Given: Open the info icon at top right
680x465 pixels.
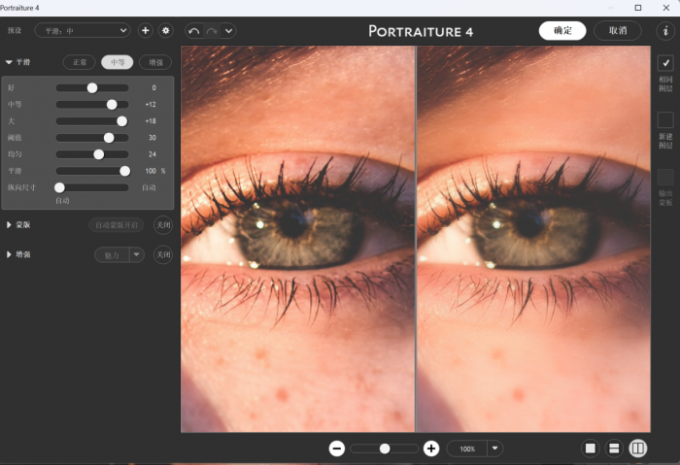Looking at the screenshot, I should click(x=665, y=31).
